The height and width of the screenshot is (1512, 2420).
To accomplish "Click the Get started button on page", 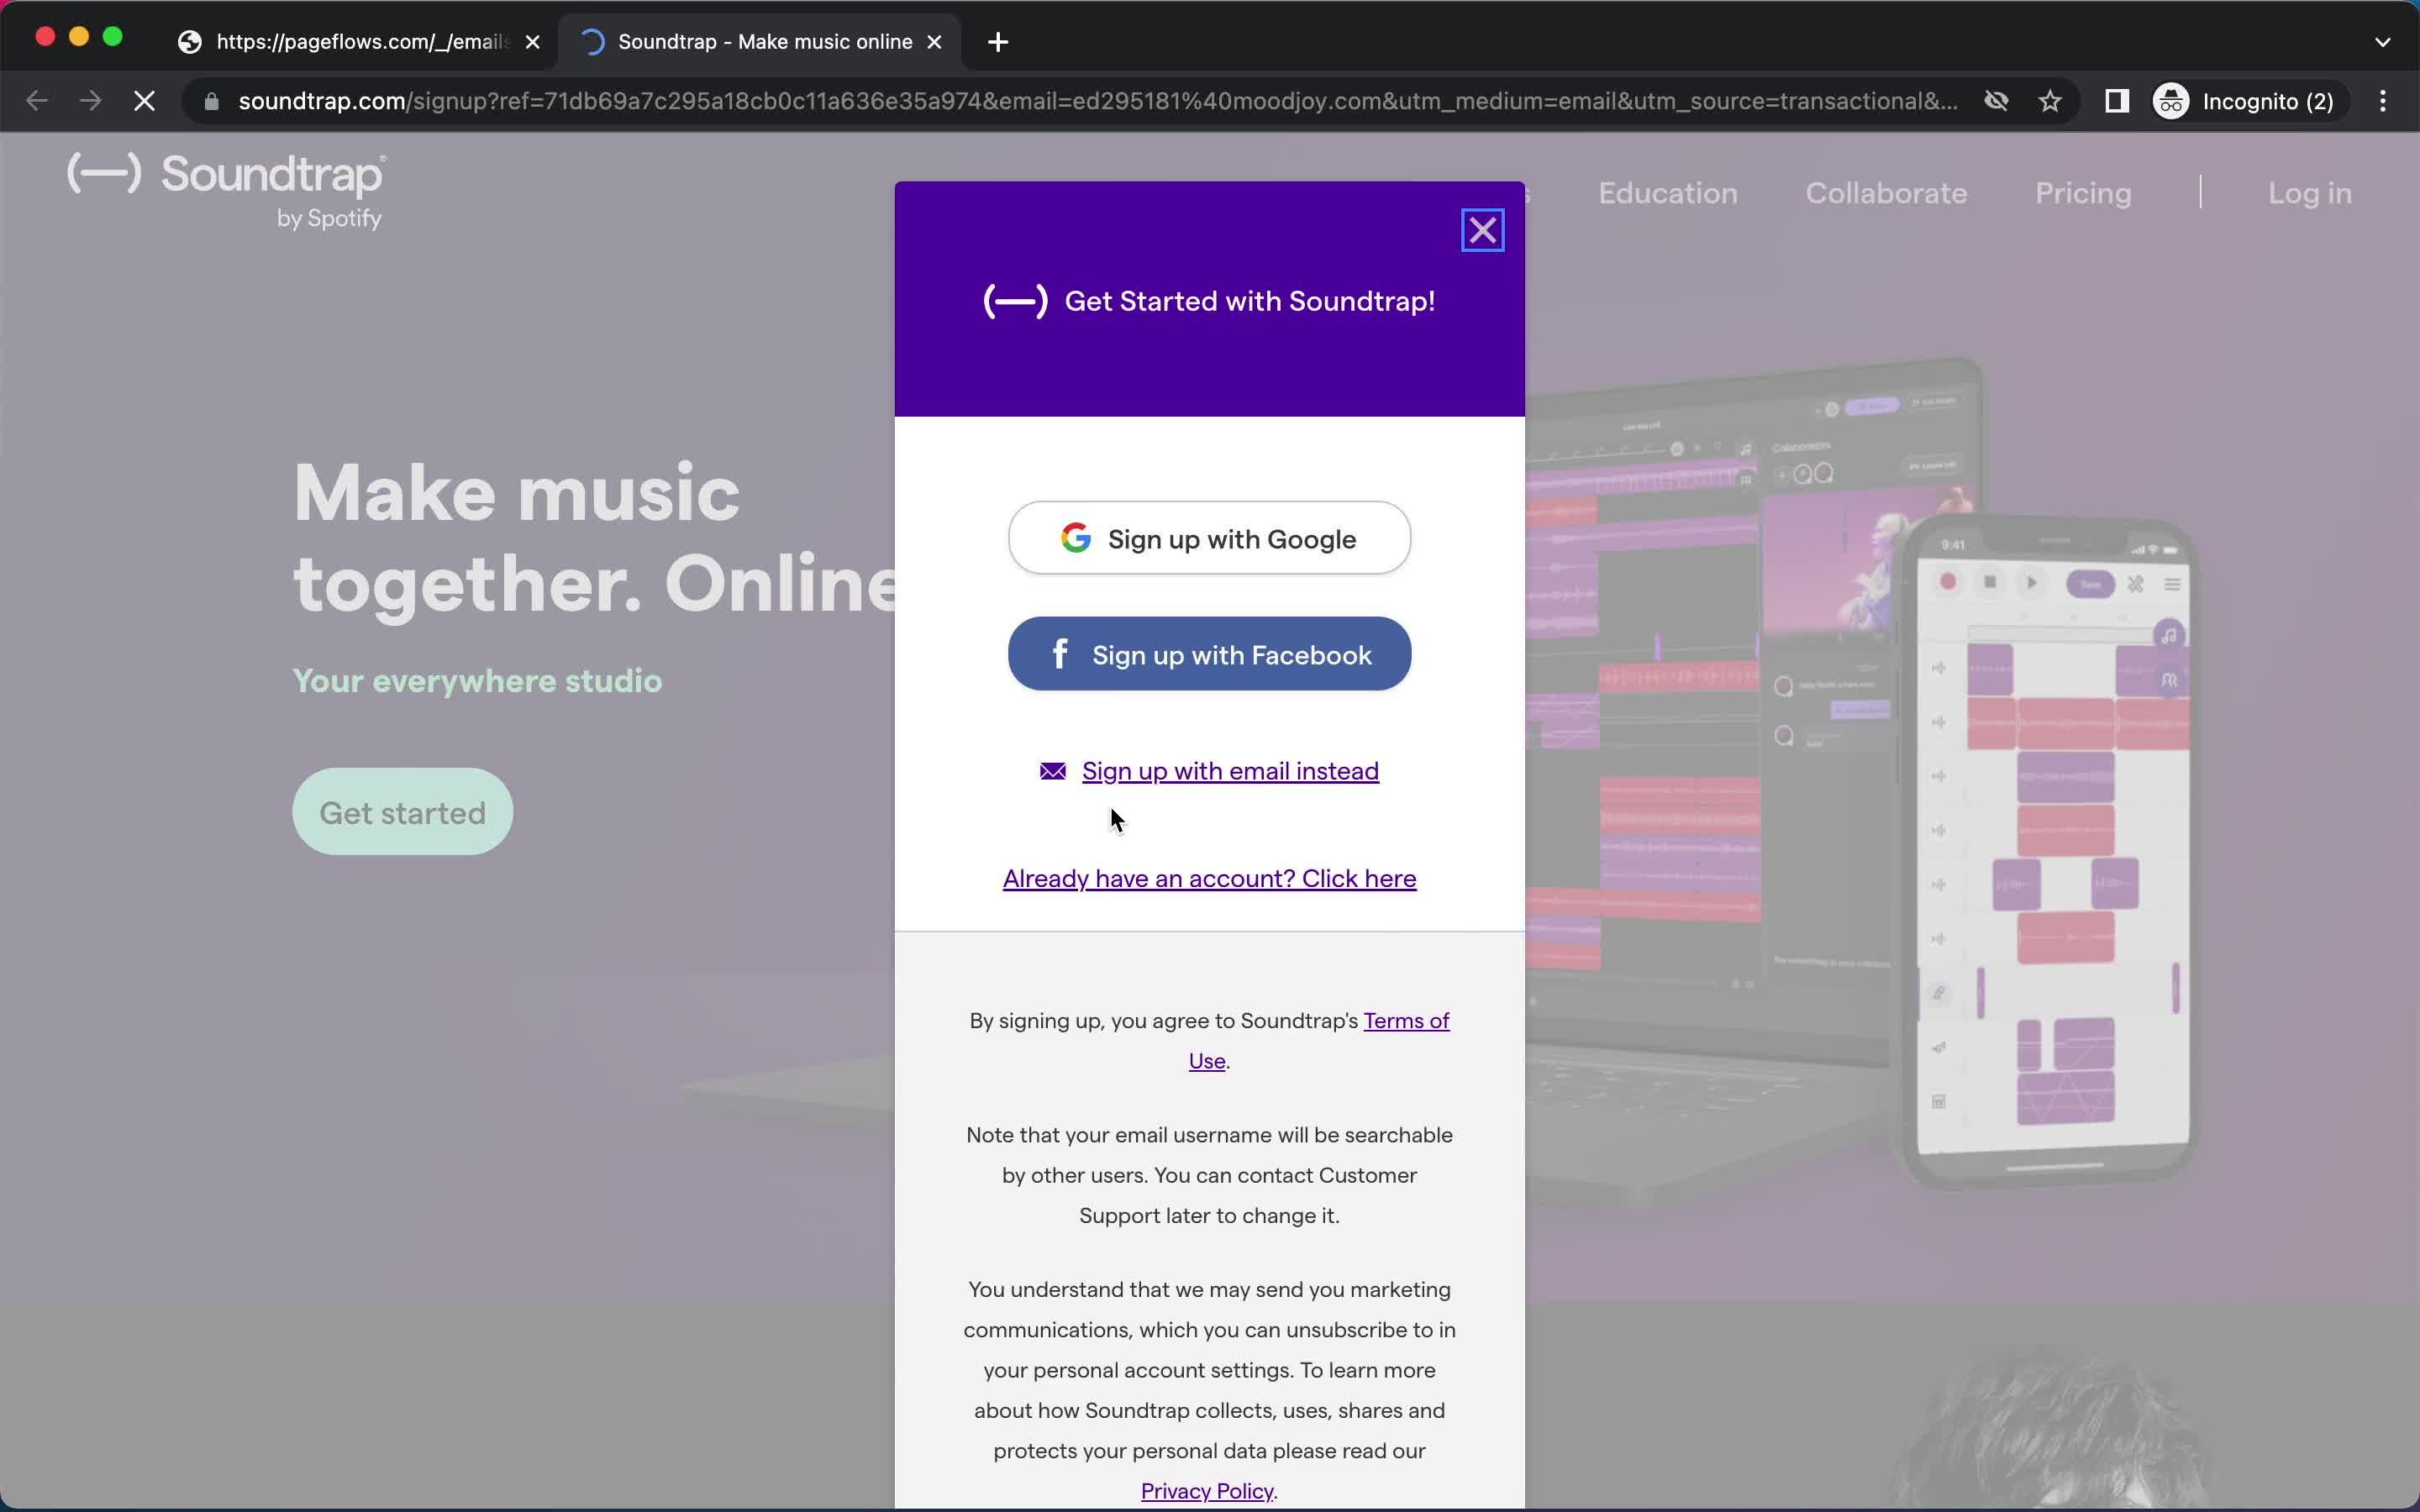I will (x=402, y=812).
